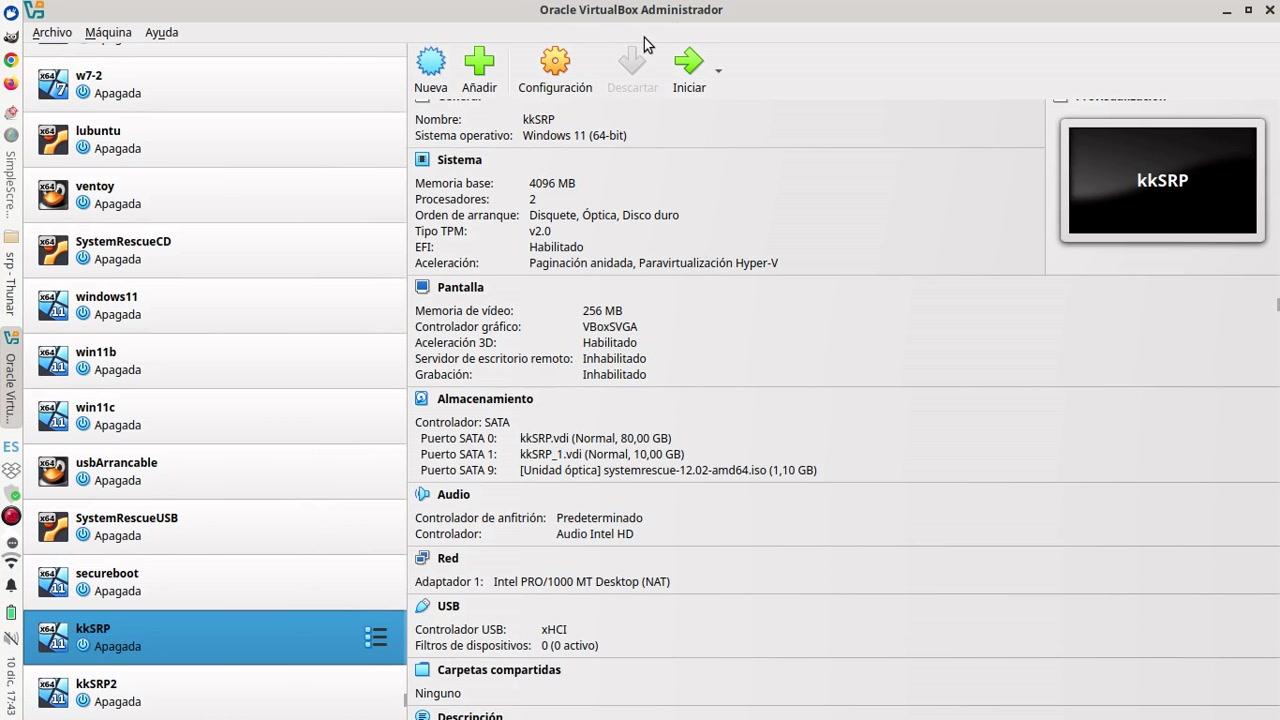The image size is (1280, 720).
Task: Click the 4096 MB base memory value
Action: tap(552, 184)
